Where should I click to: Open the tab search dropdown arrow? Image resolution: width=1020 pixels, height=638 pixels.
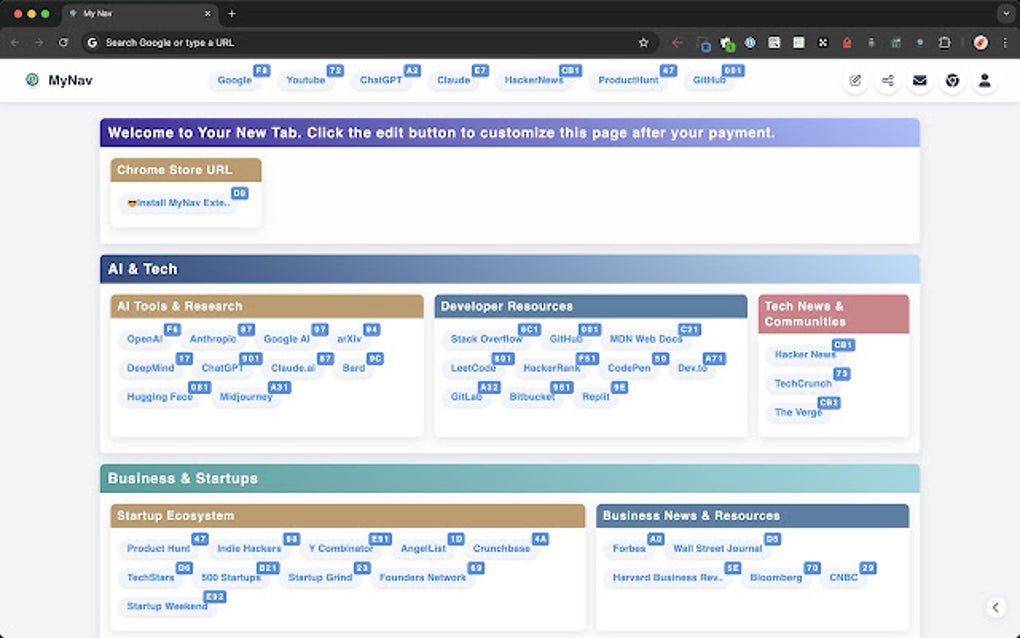(1008, 14)
